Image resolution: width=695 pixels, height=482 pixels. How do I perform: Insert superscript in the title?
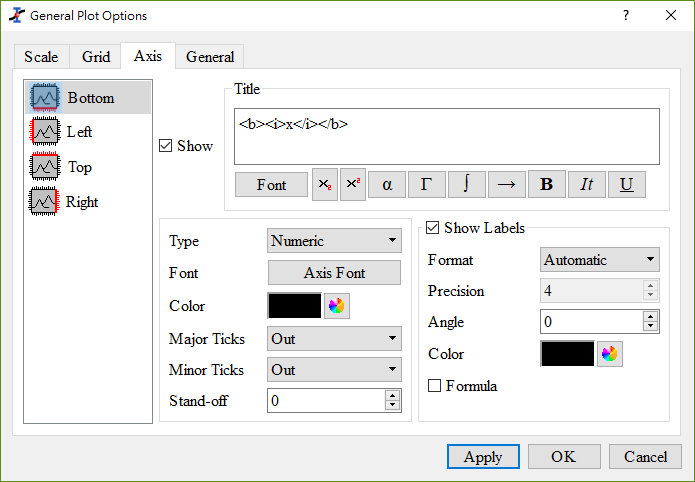point(353,184)
